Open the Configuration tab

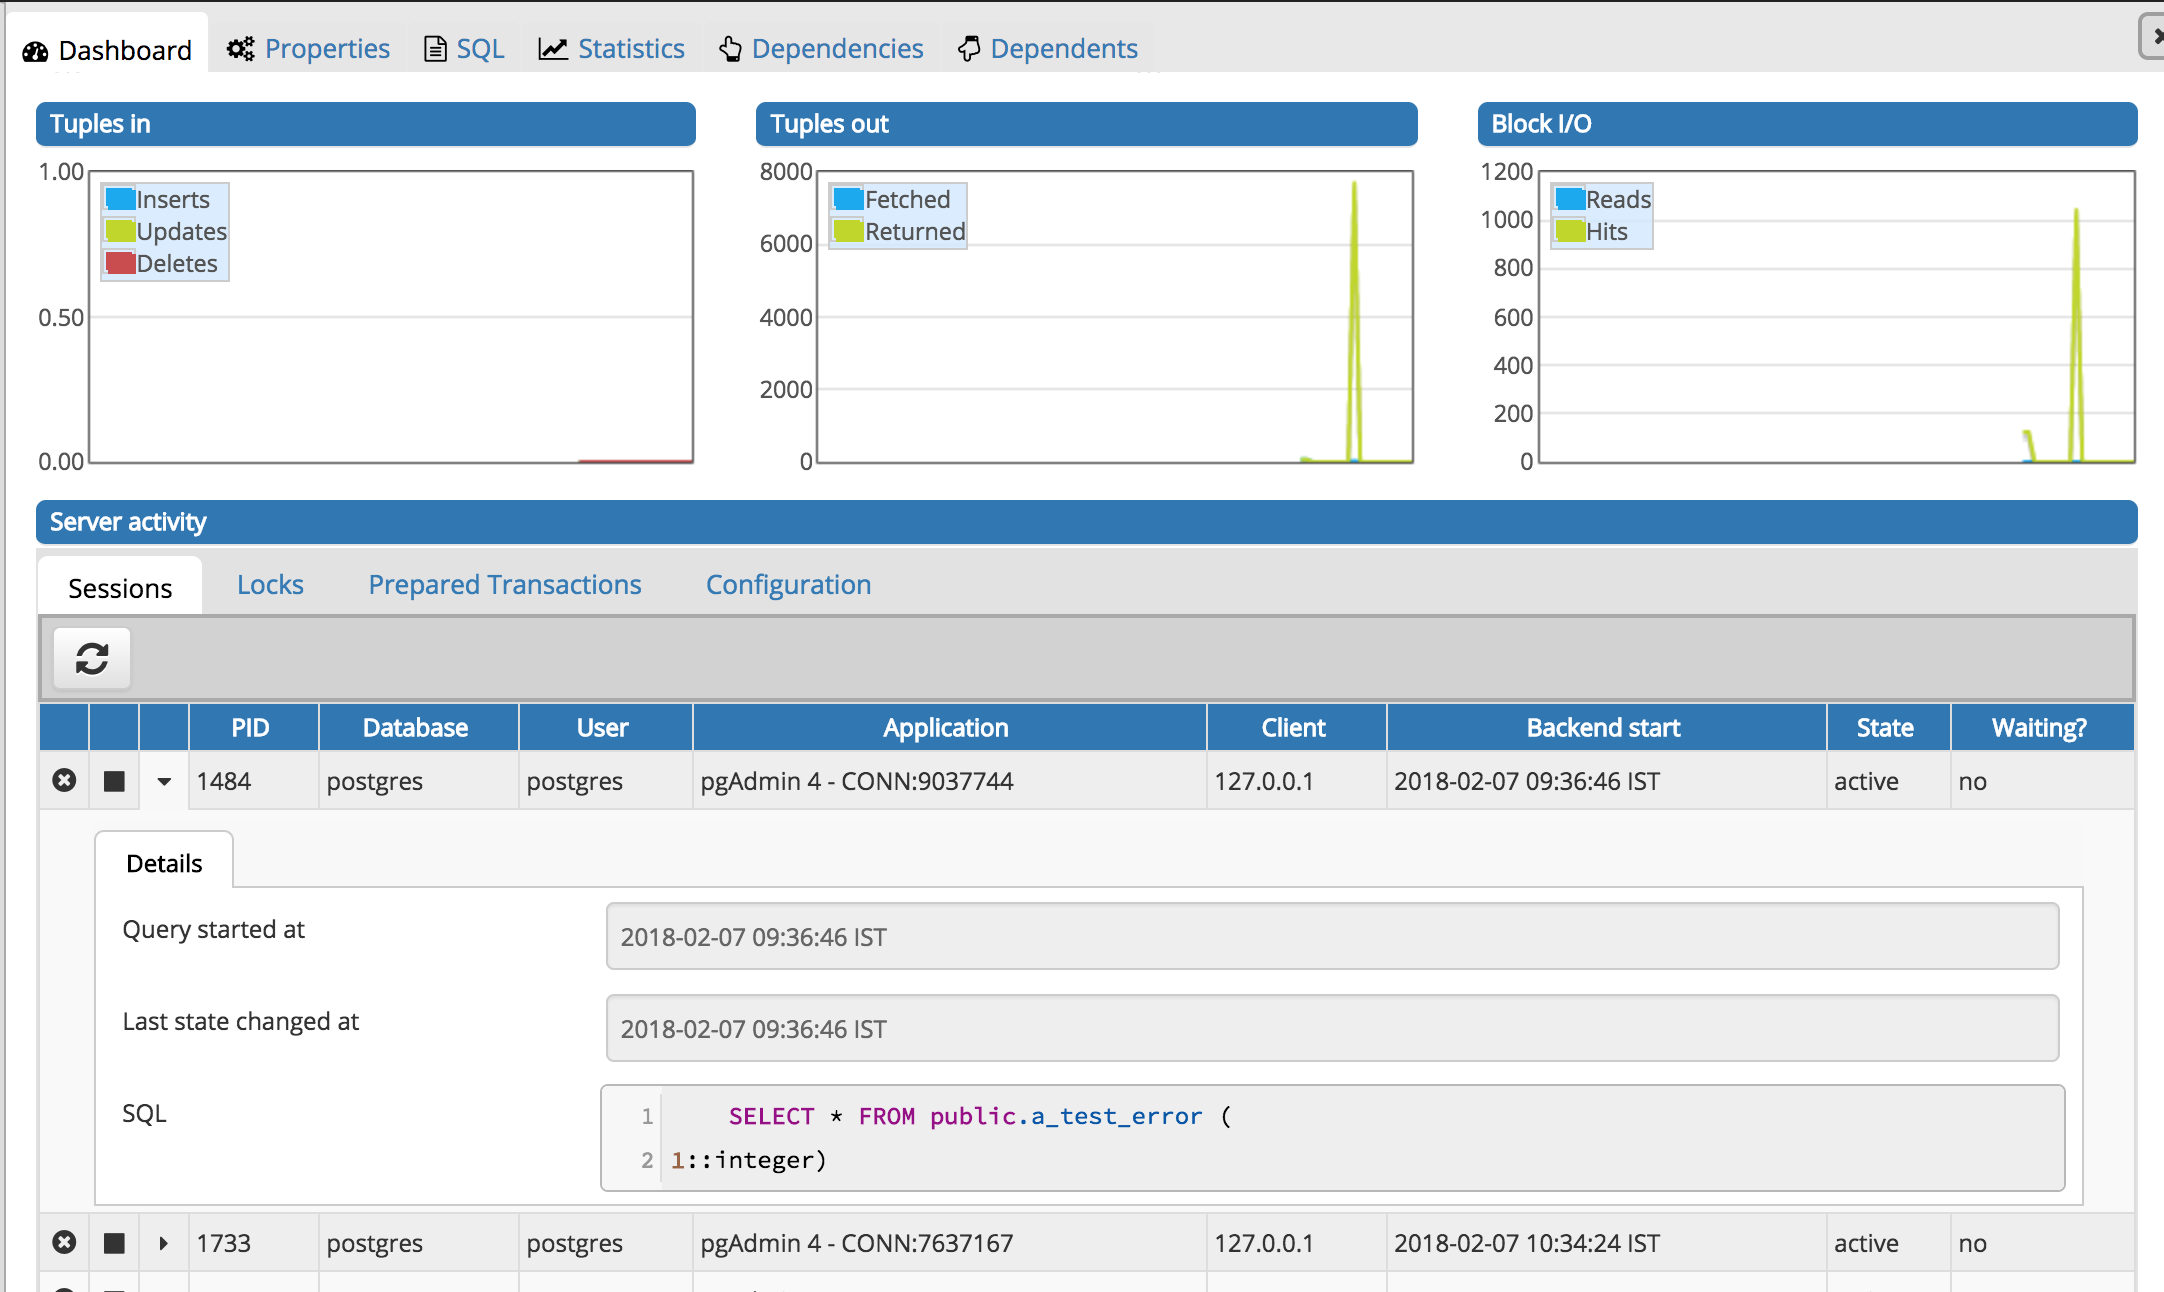(x=788, y=585)
